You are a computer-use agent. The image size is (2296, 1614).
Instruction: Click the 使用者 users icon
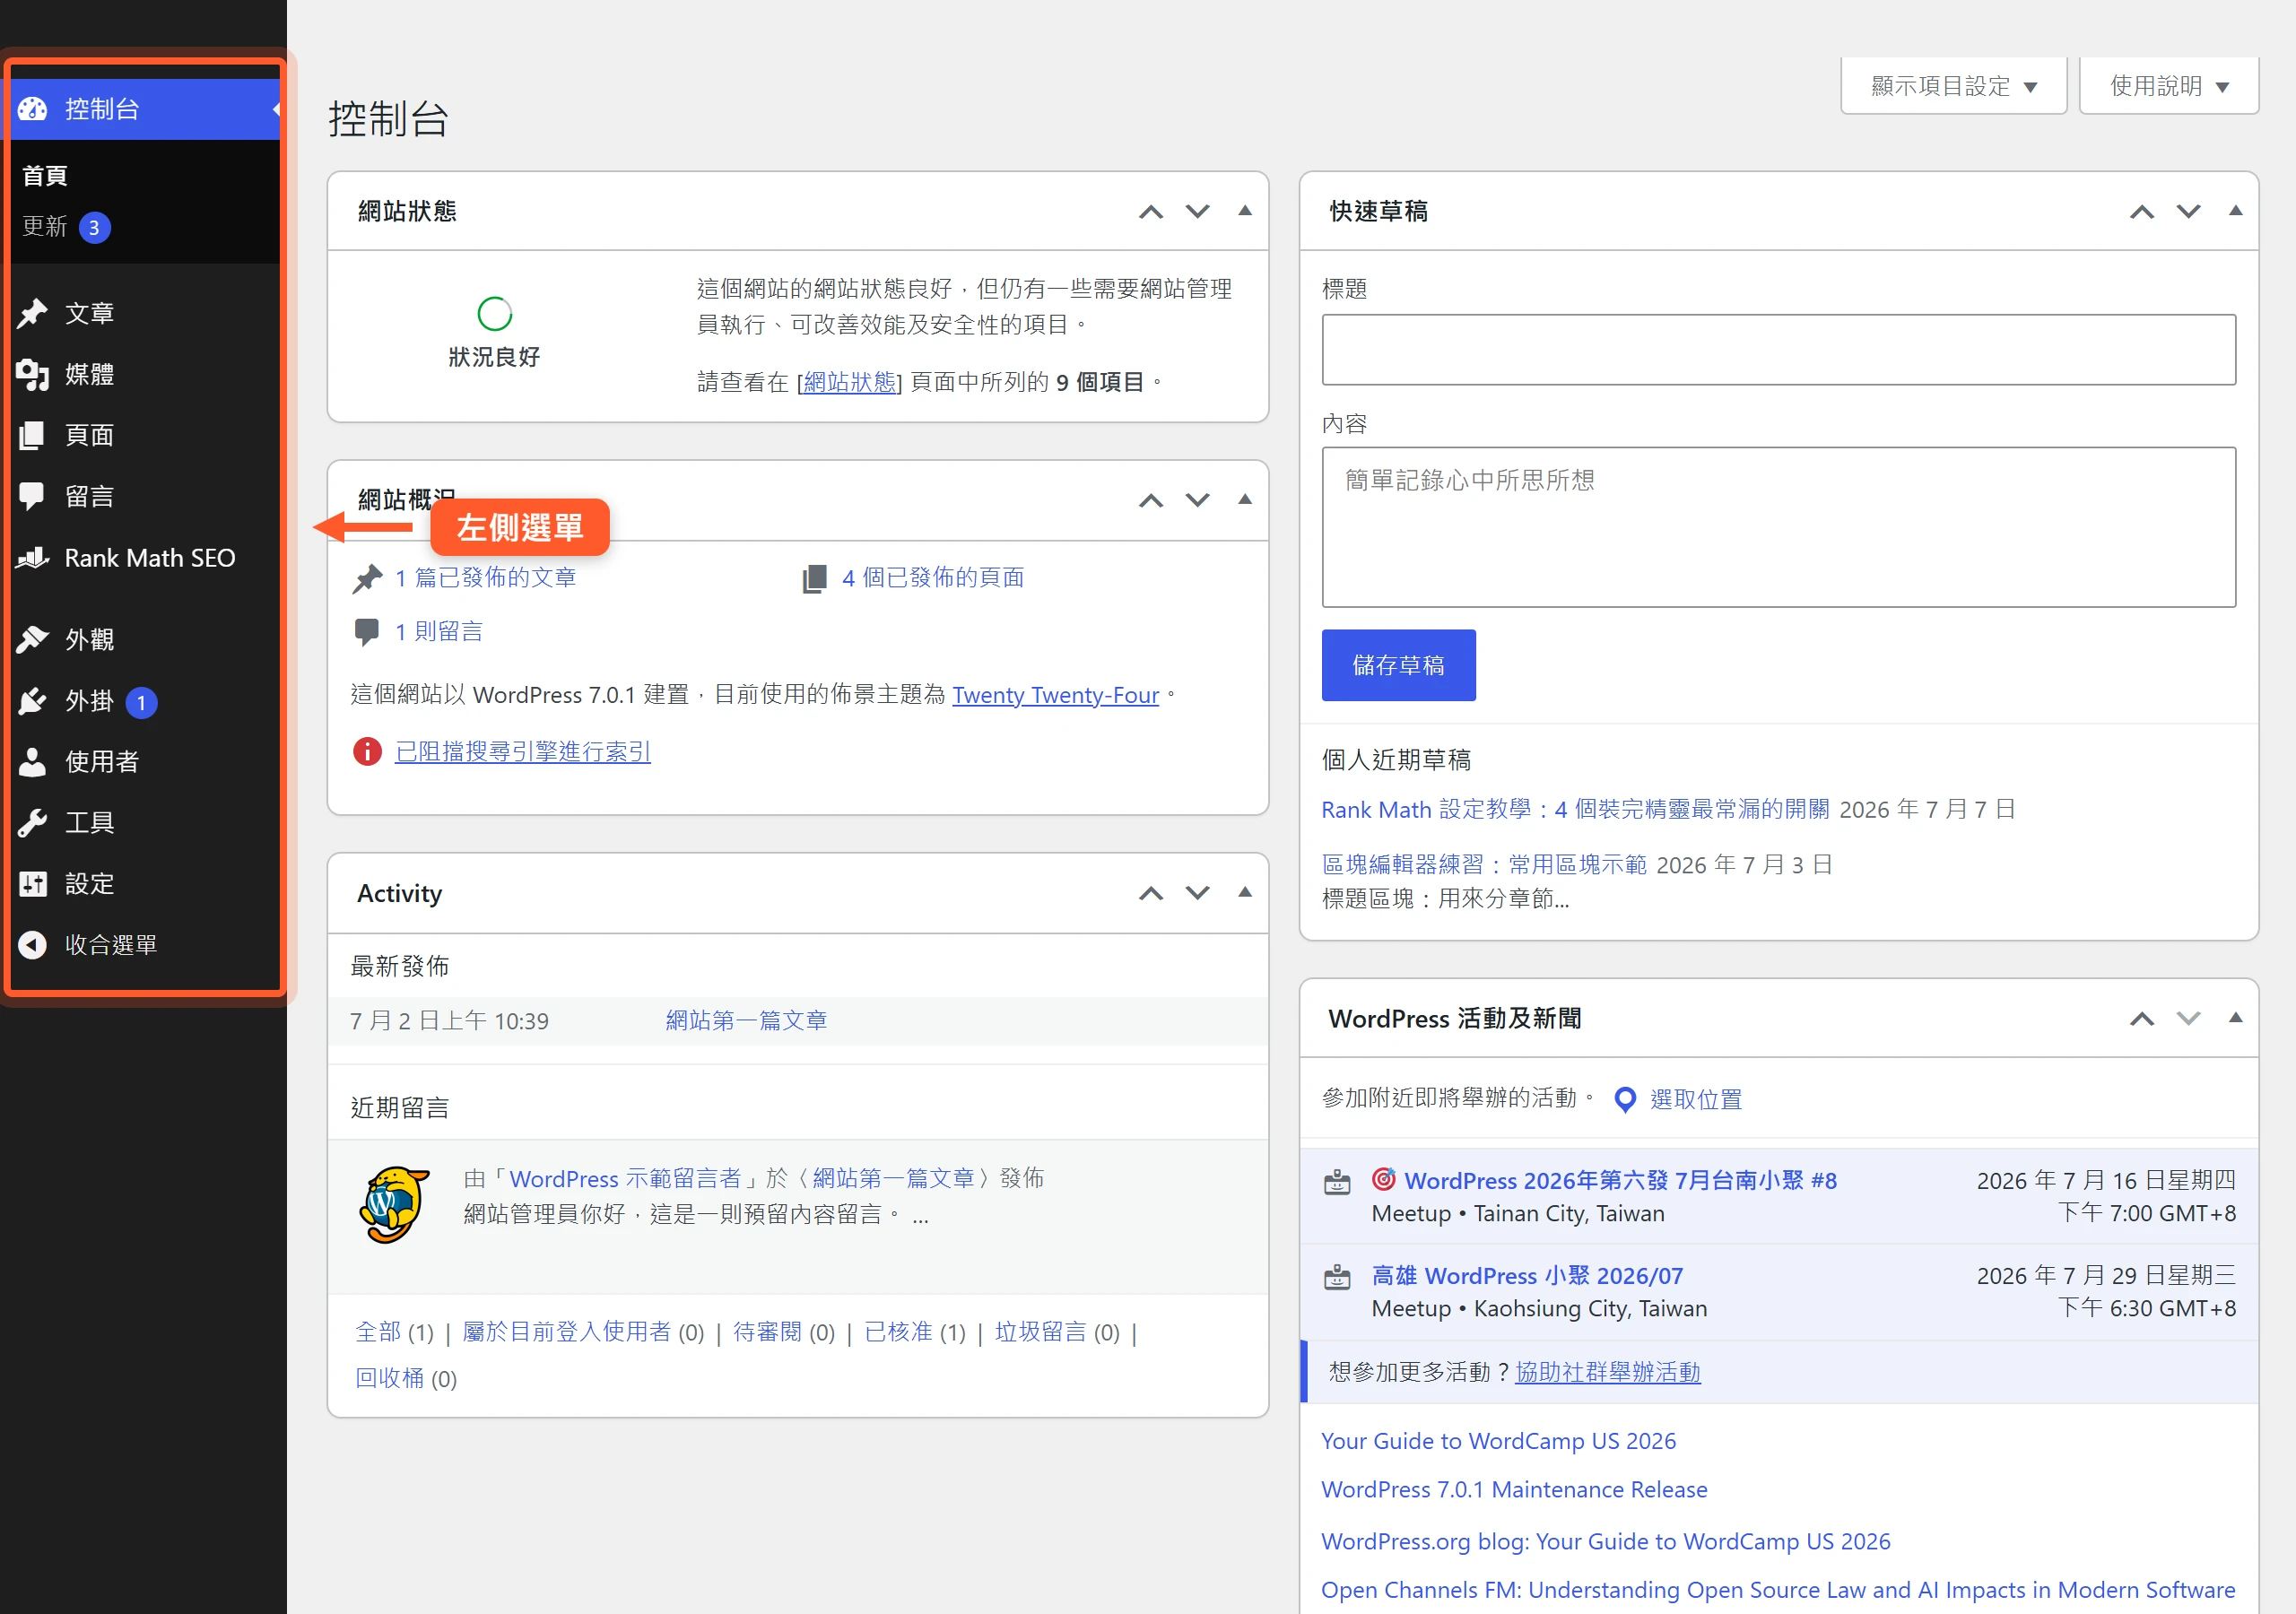click(33, 762)
